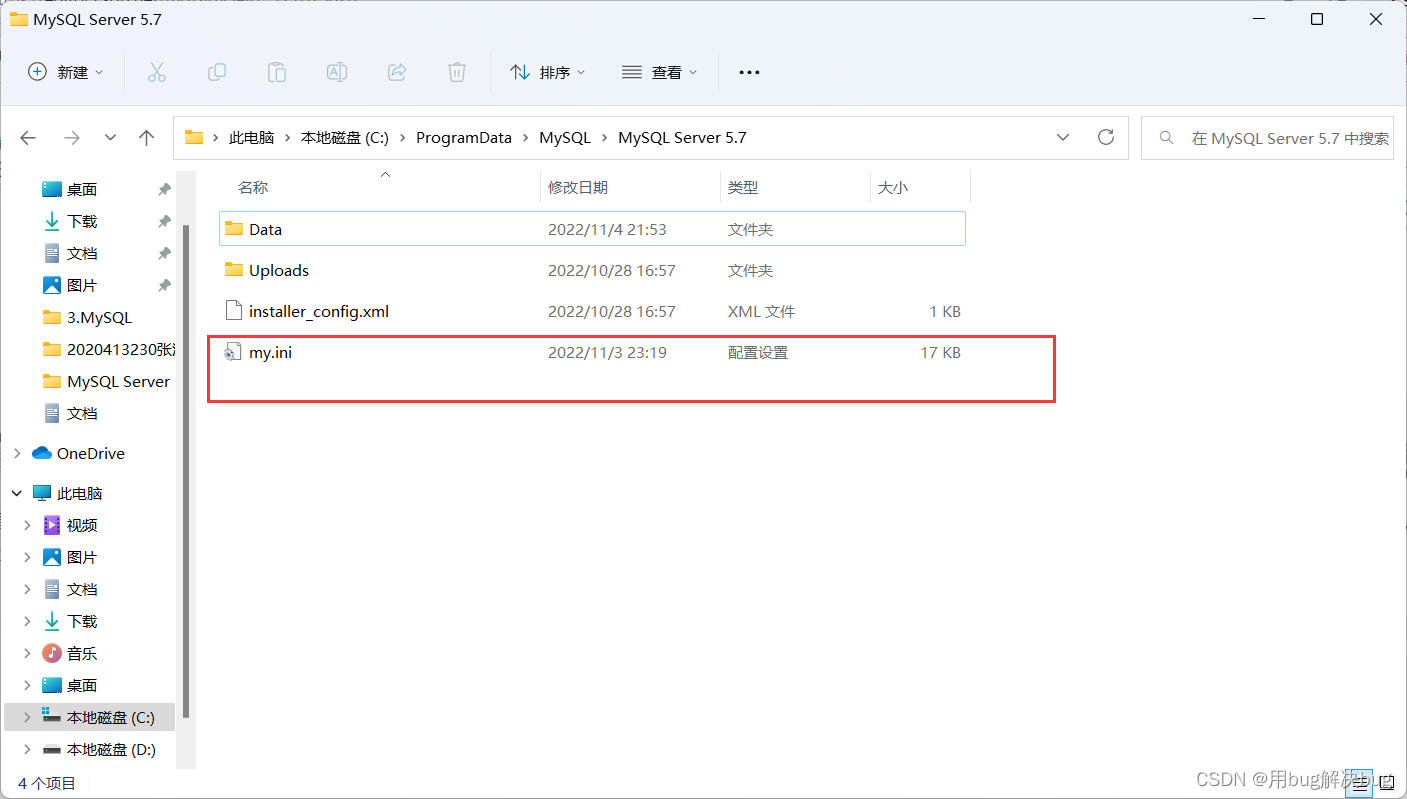Expand the OneDrive tree node
This screenshot has height=799, width=1407.
coord(17,453)
